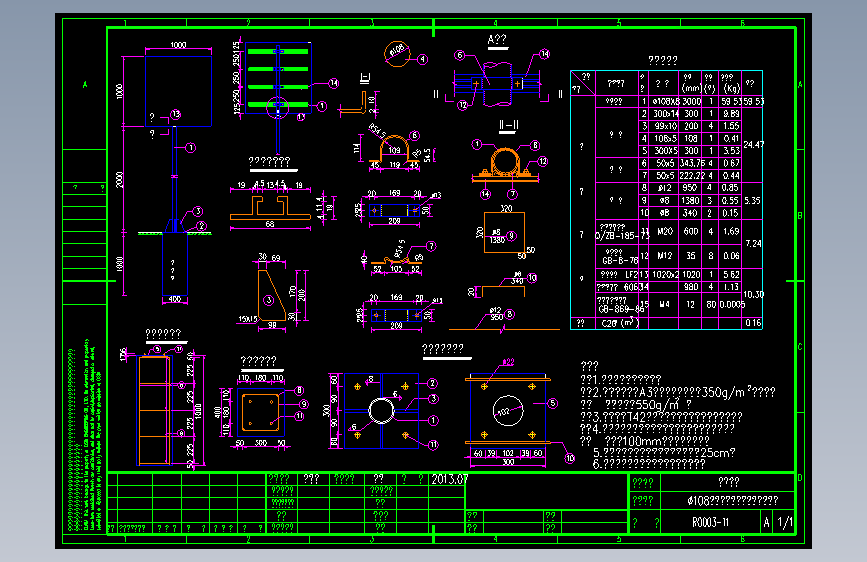
Task: Click the drawing number R0003-11
Action: 710,522
